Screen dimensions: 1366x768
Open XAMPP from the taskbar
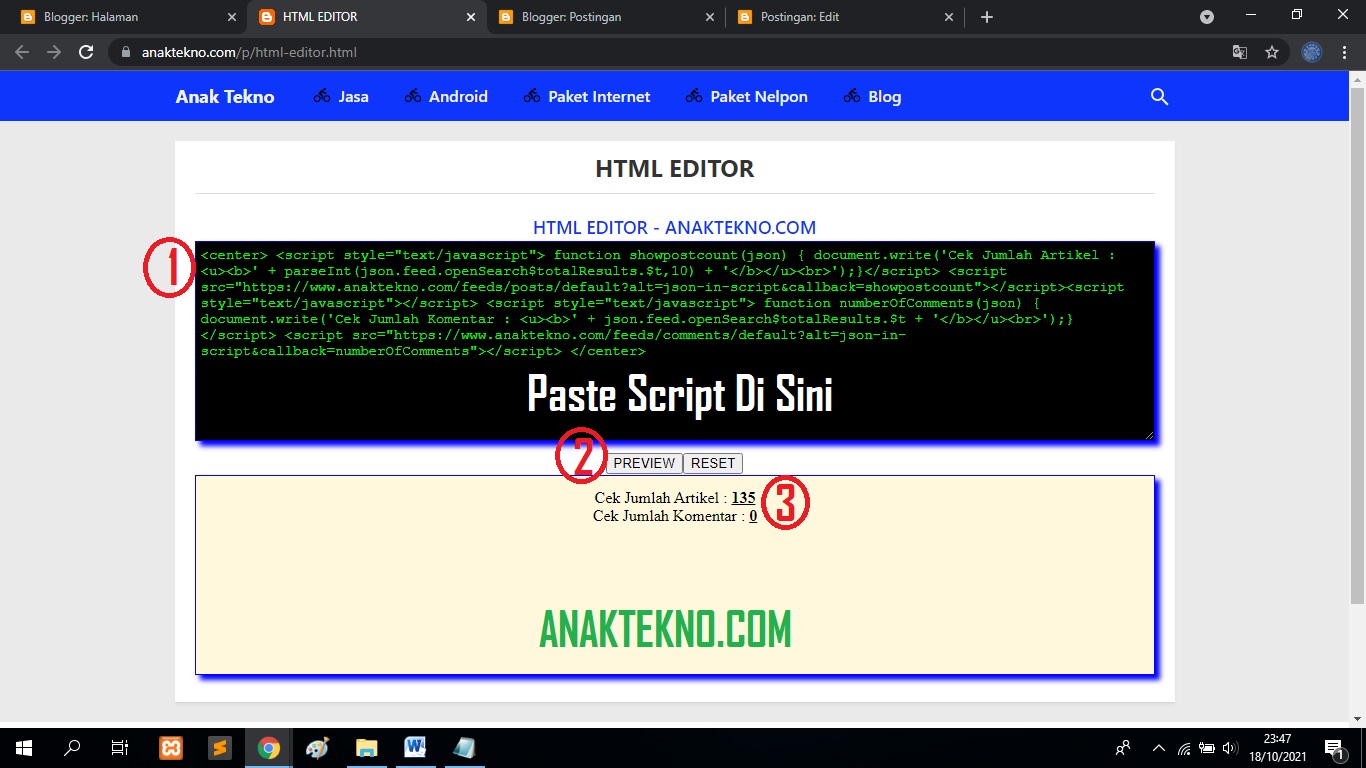(171, 748)
